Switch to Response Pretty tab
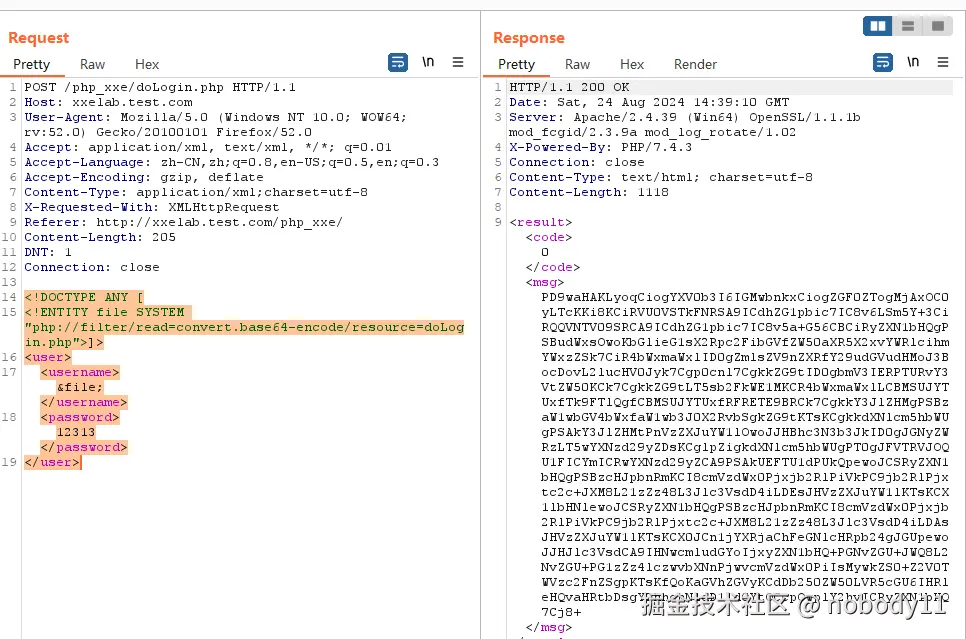This screenshot has height=639, width=966. 516,64
